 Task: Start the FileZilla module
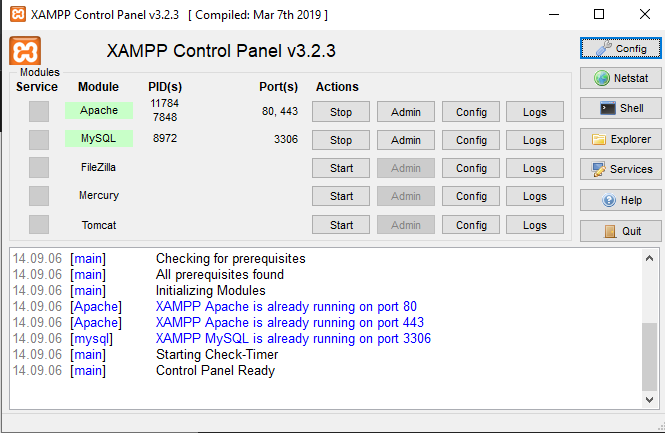point(341,168)
